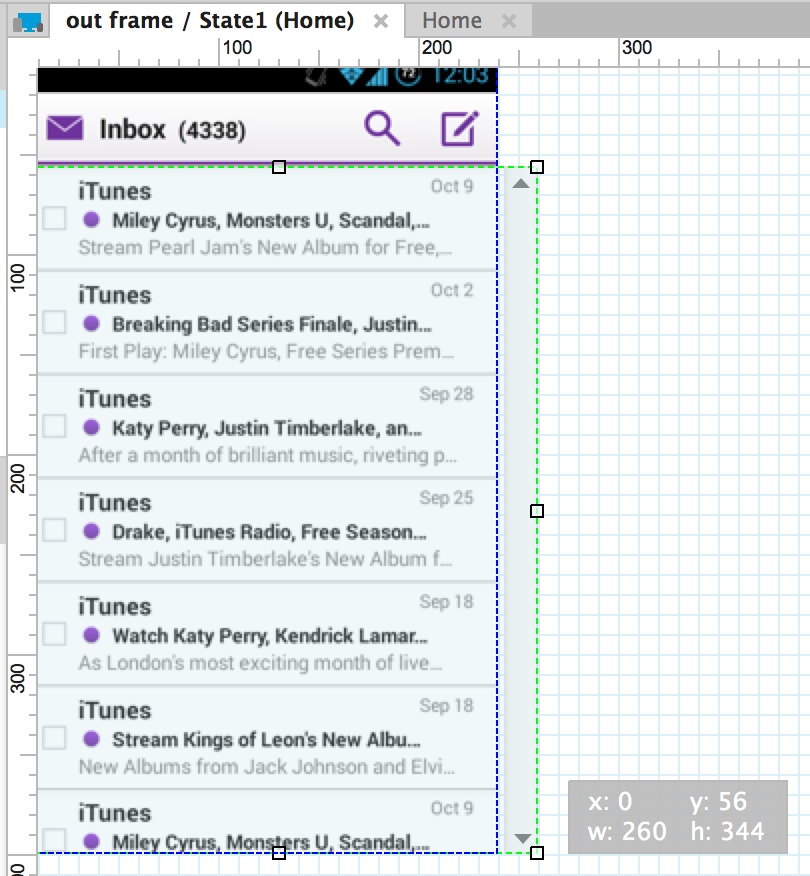Click the Wi-Fi icon in phone status bar
Image resolution: width=810 pixels, height=876 pixels.
tap(352, 76)
